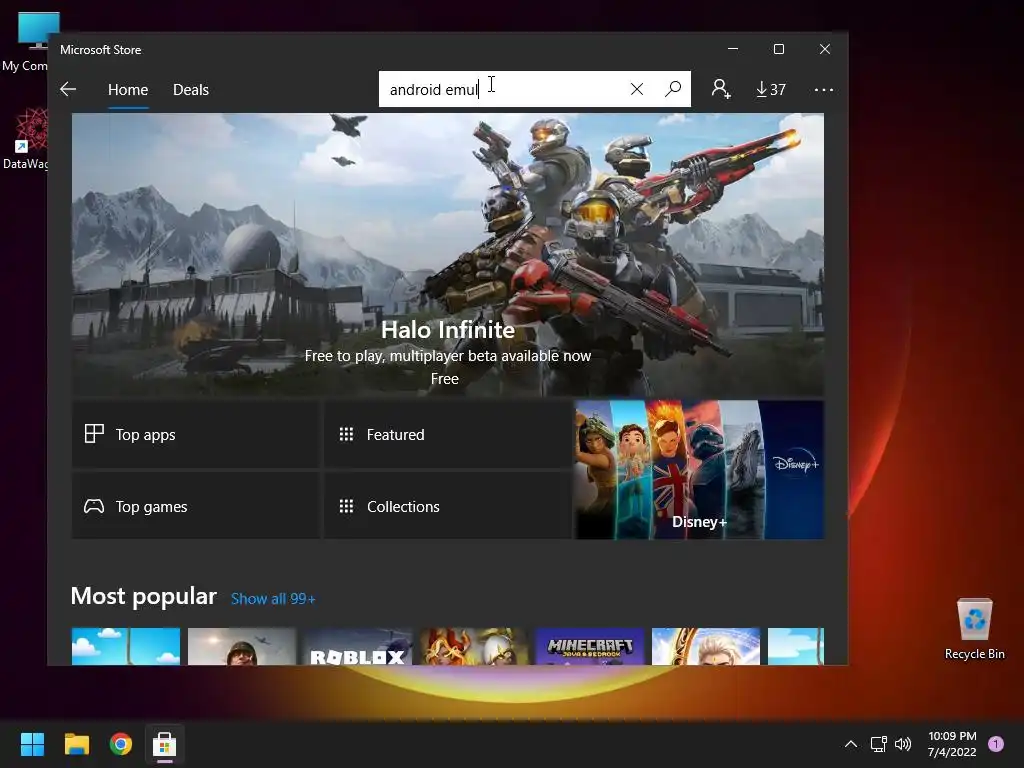Screen dimensions: 1024x768
Task: Open File Explorer from the taskbar
Action: [77, 744]
